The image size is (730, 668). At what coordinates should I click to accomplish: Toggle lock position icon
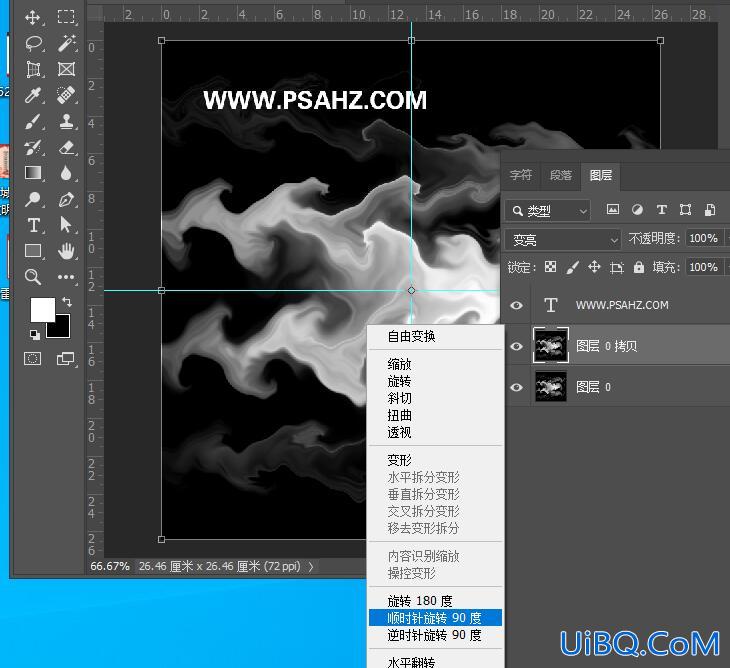tap(595, 267)
